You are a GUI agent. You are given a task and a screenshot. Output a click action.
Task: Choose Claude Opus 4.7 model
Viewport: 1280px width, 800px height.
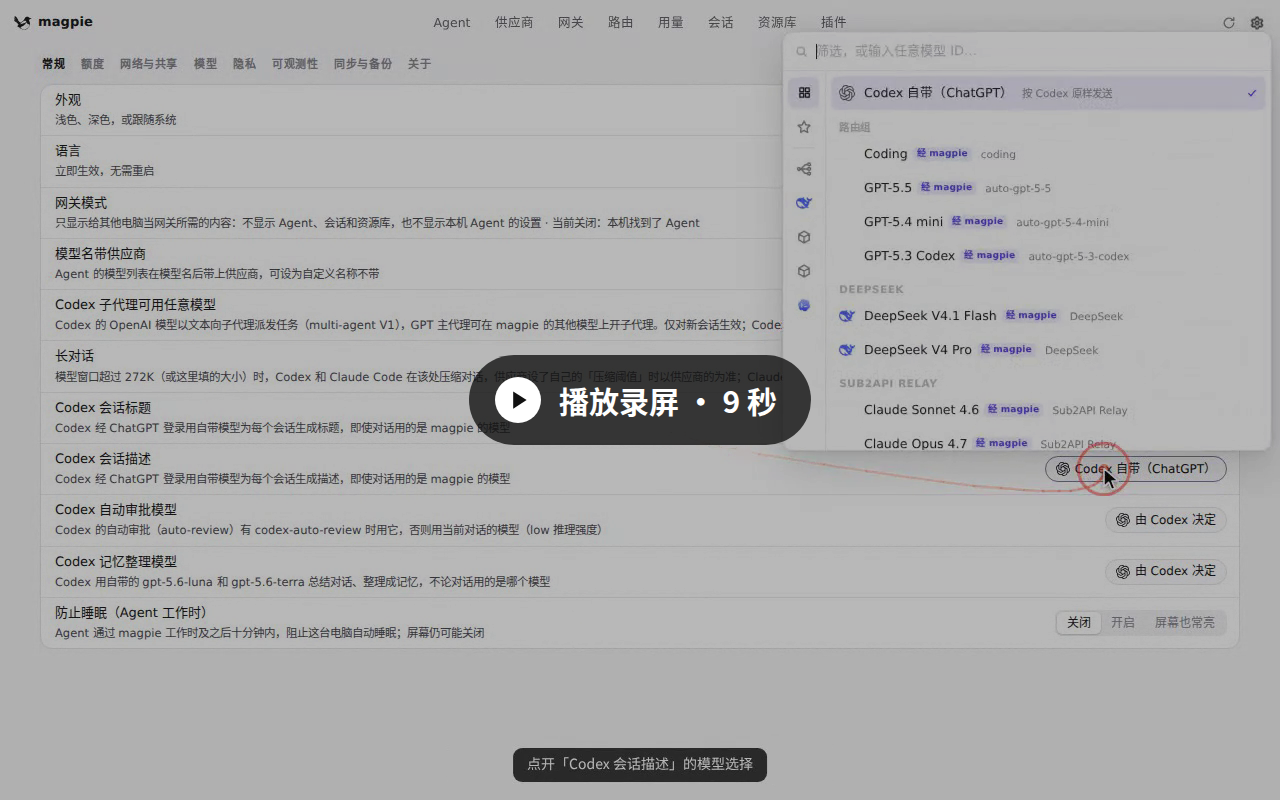coord(1048,441)
